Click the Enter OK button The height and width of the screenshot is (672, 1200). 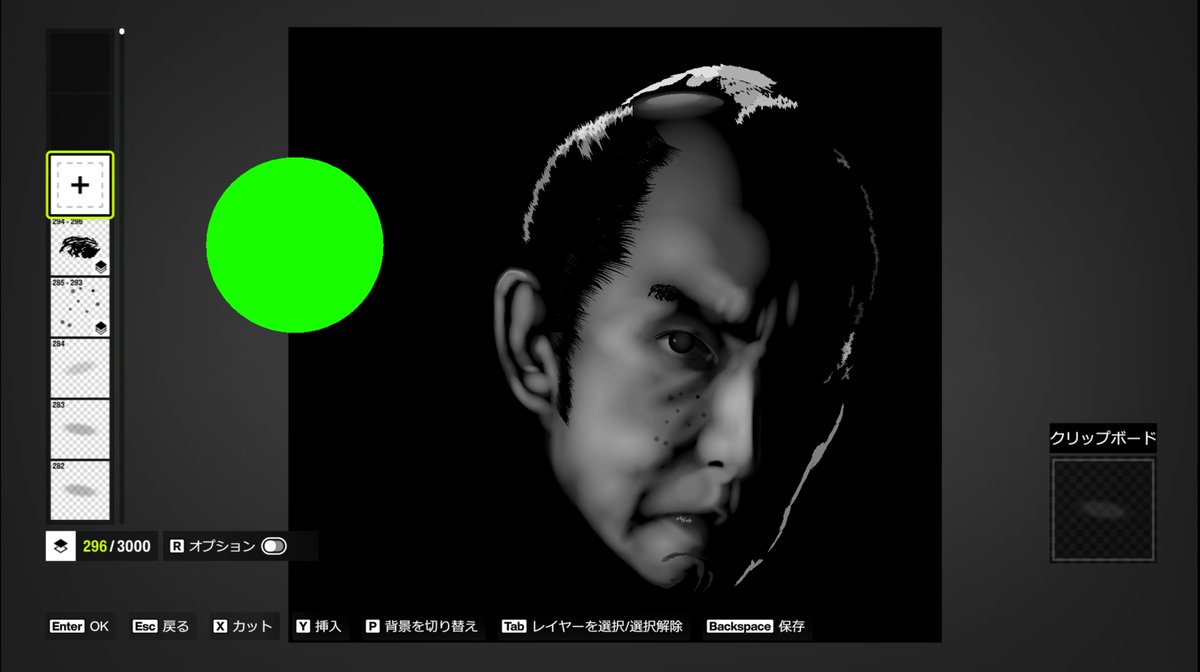pyautogui.click(x=79, y=627)
